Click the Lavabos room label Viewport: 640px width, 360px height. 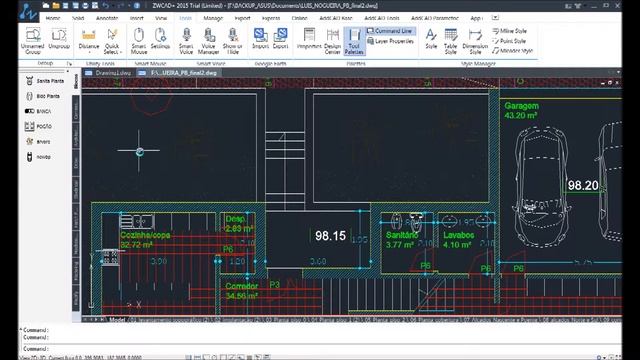pos(459,235)
